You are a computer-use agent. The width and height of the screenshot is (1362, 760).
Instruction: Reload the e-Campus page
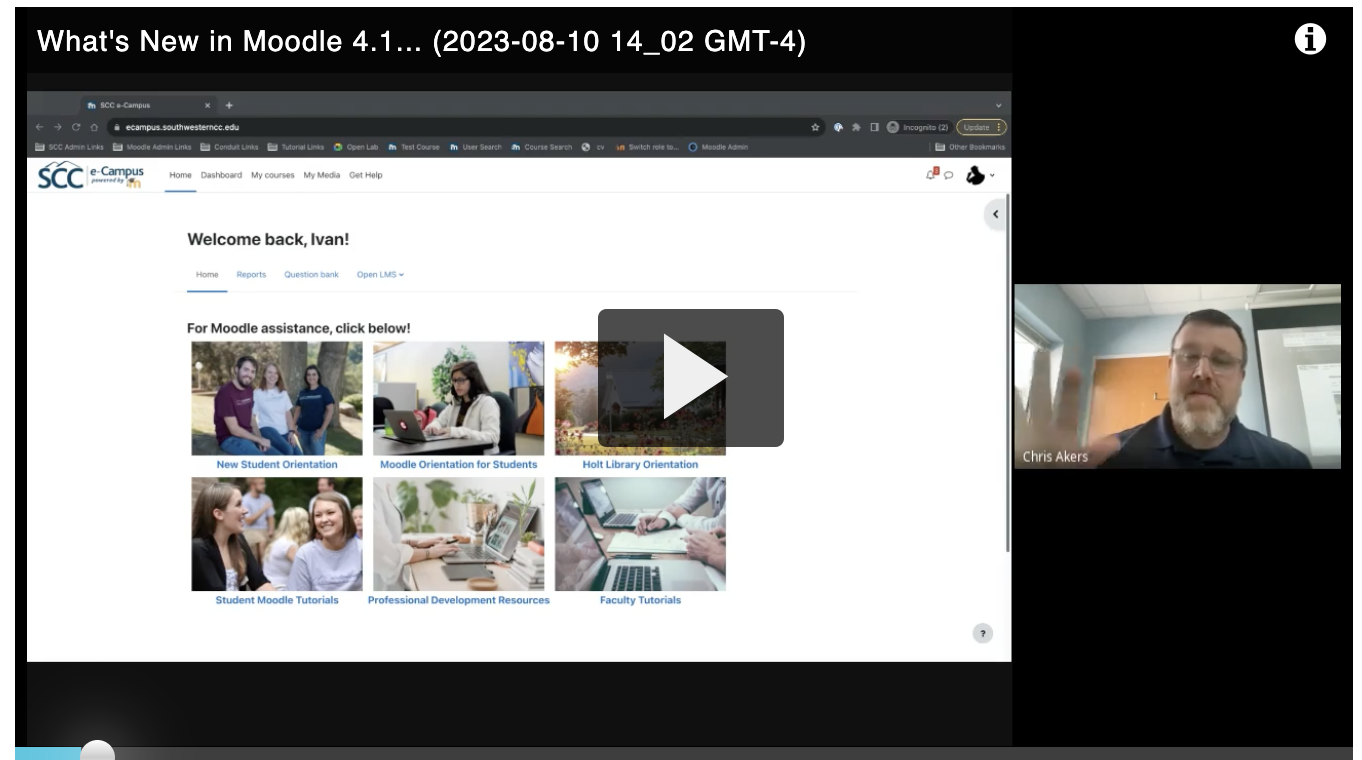76,127
